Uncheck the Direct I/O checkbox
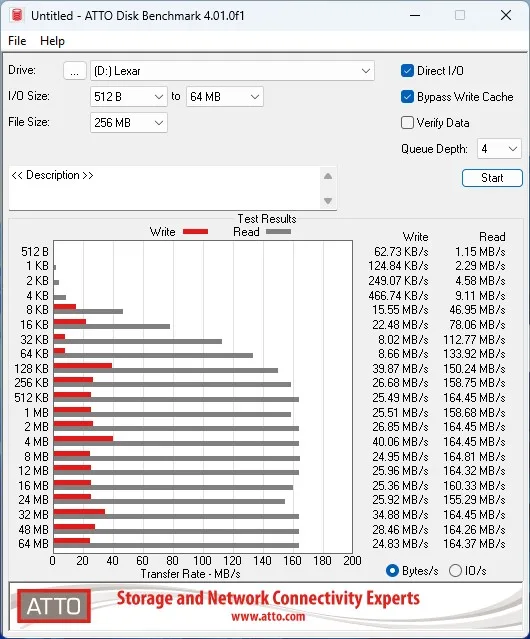Screen dimensions: 530x639 click(x=407, y=71)
